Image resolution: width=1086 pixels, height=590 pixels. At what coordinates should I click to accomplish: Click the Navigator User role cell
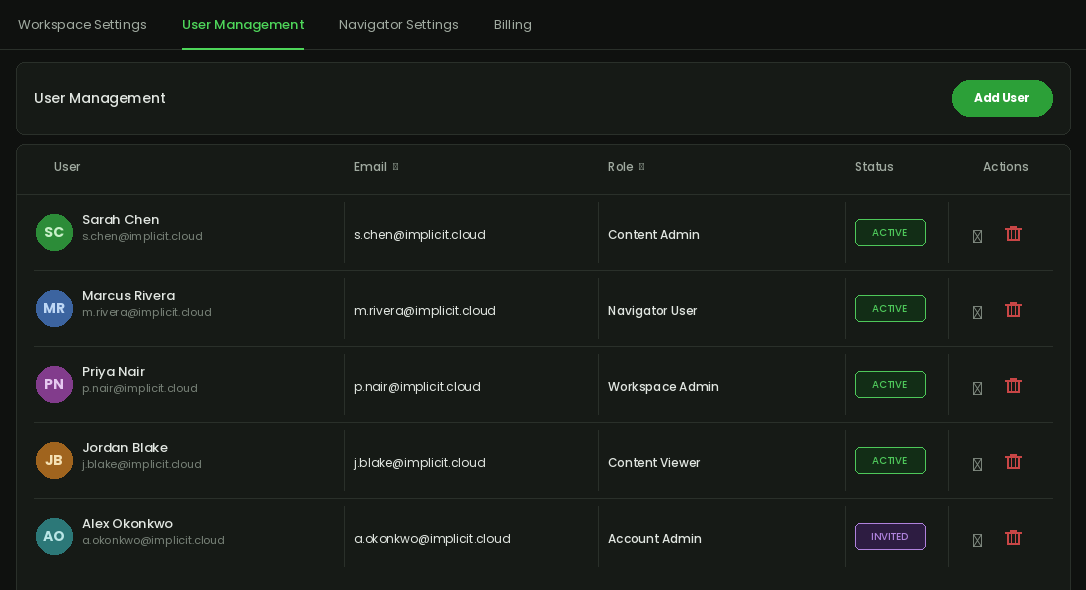click(x=652, y=311)
